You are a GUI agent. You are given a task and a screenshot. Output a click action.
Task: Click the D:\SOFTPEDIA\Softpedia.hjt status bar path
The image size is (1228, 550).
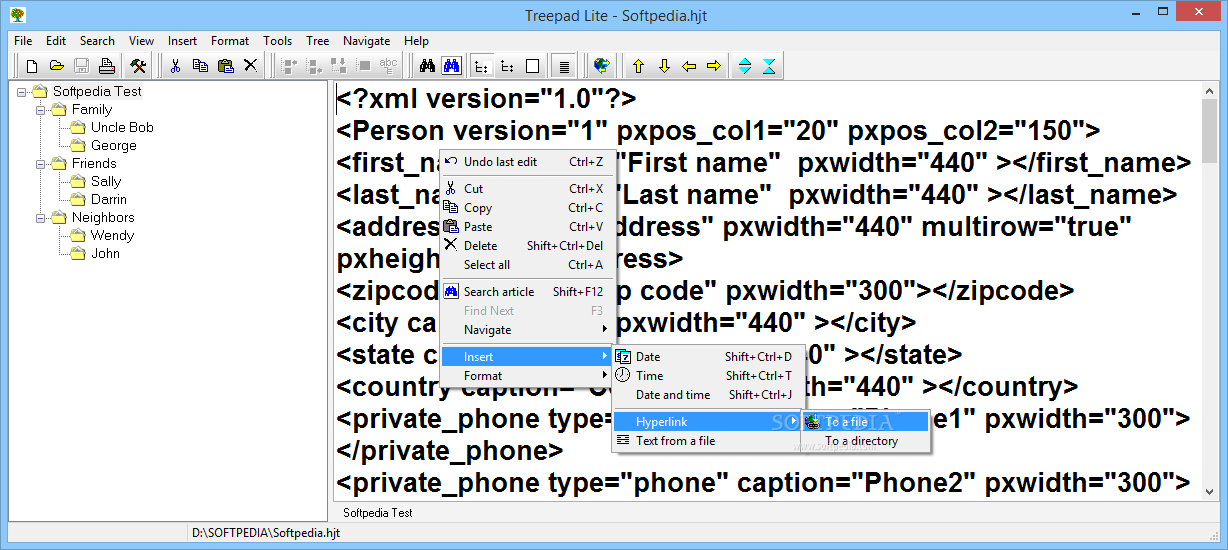click(266, 534)
